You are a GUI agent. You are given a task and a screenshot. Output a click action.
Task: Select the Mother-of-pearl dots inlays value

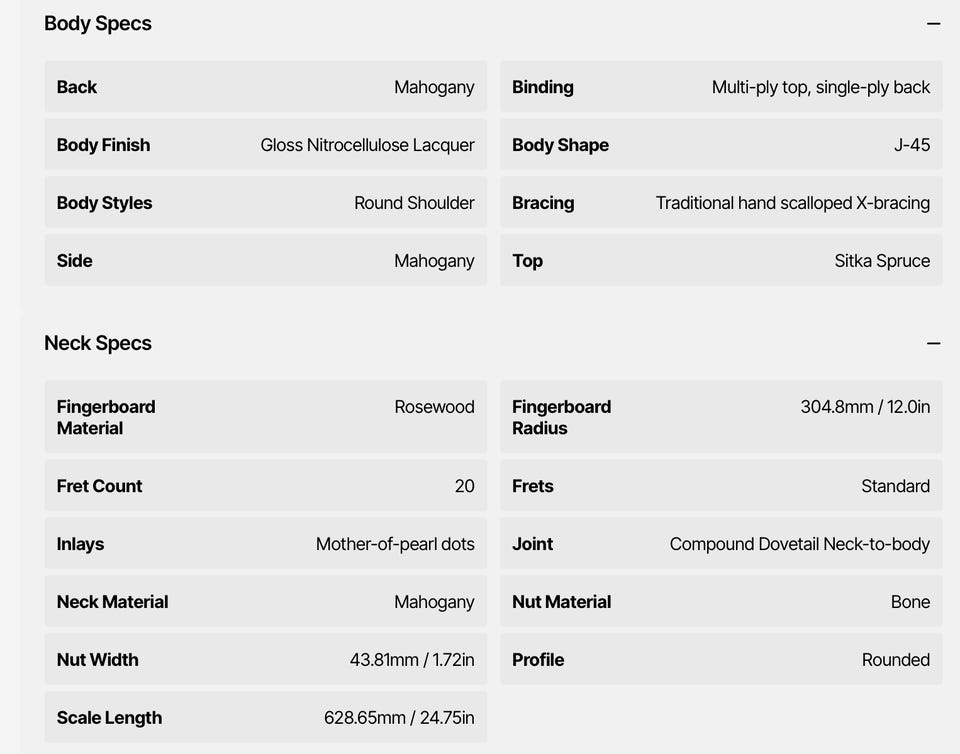[x=395, y=544]
